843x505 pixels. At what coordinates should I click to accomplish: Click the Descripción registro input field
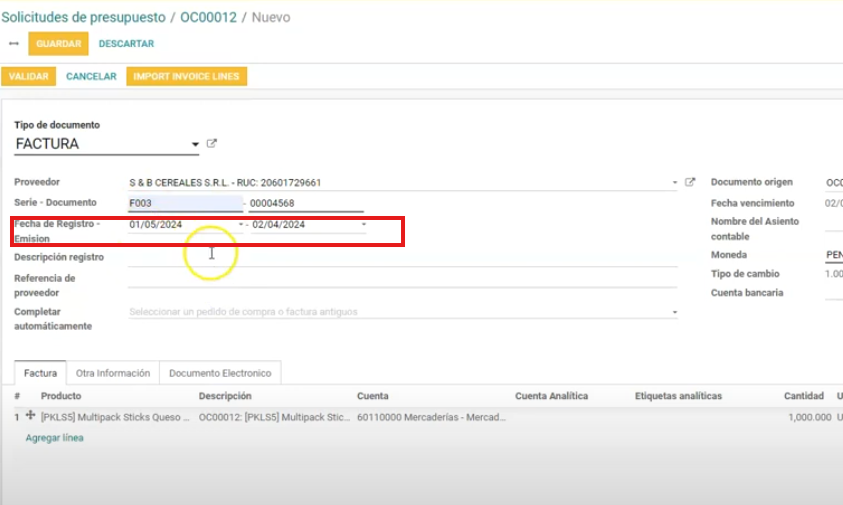pyautogui.click(x=400, y=258)
